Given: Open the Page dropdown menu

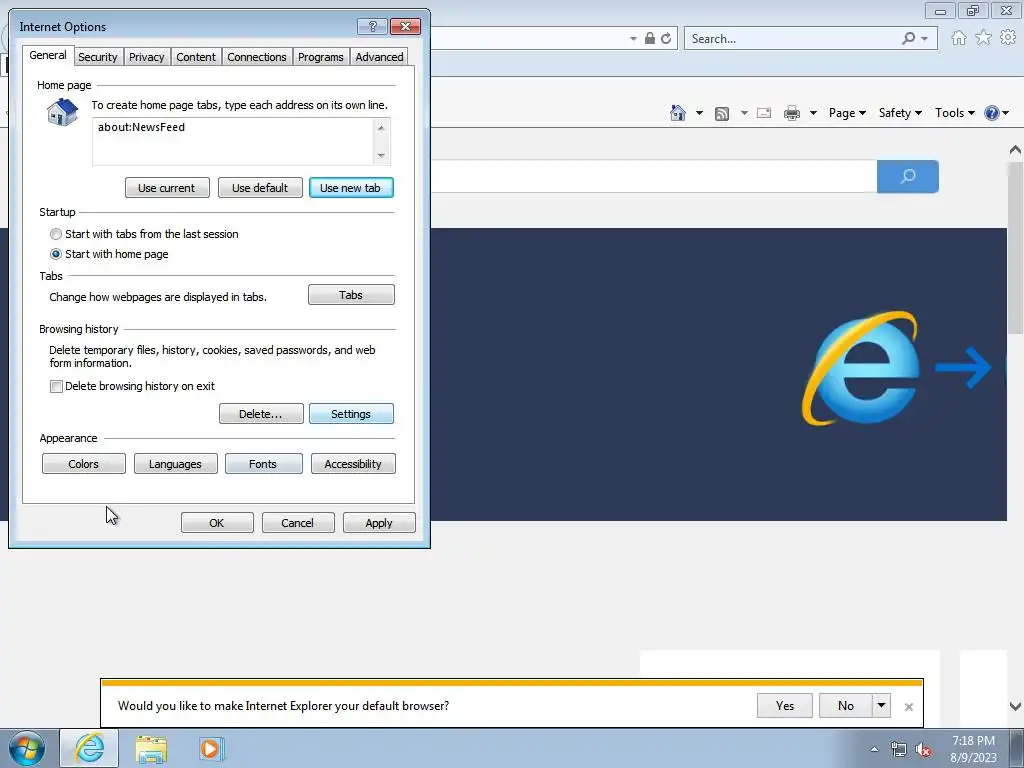Looking at the screenshot, I should click(847, 113).
